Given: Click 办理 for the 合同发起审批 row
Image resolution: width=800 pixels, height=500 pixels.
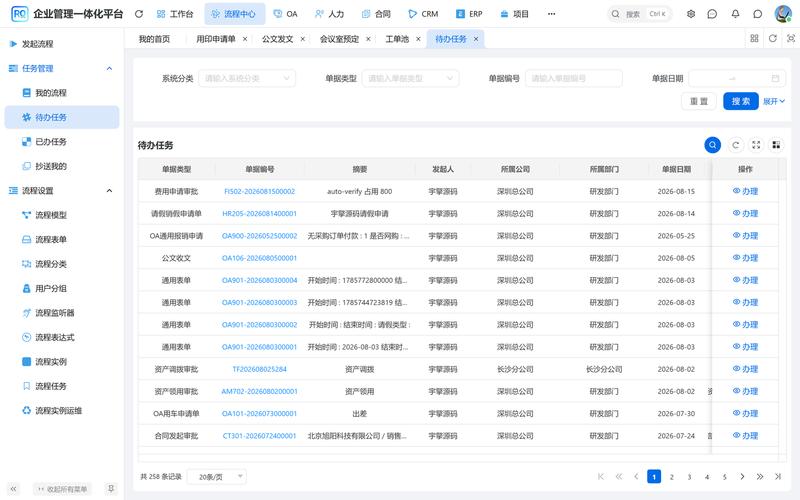Looking at the screenshot, I should [x=745, y=436].
